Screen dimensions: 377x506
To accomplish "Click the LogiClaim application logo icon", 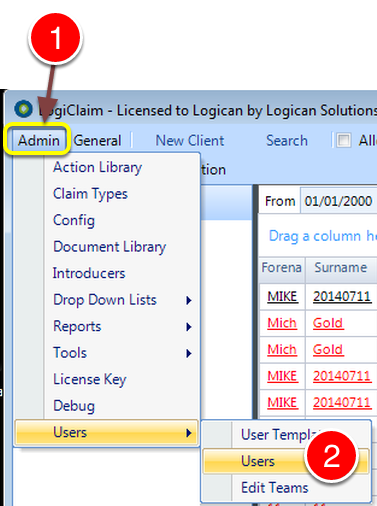I will tap(23, 109).
